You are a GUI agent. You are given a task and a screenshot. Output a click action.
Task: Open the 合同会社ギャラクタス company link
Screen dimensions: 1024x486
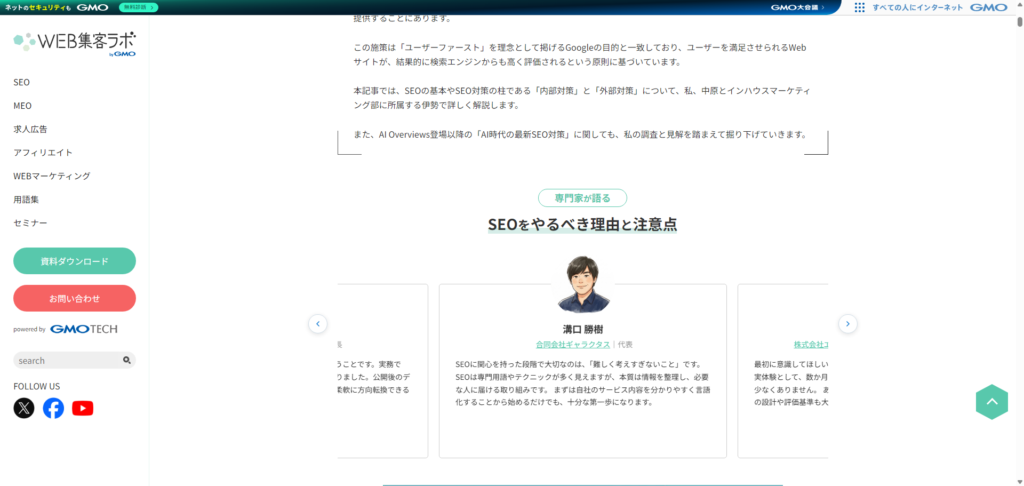573,344
